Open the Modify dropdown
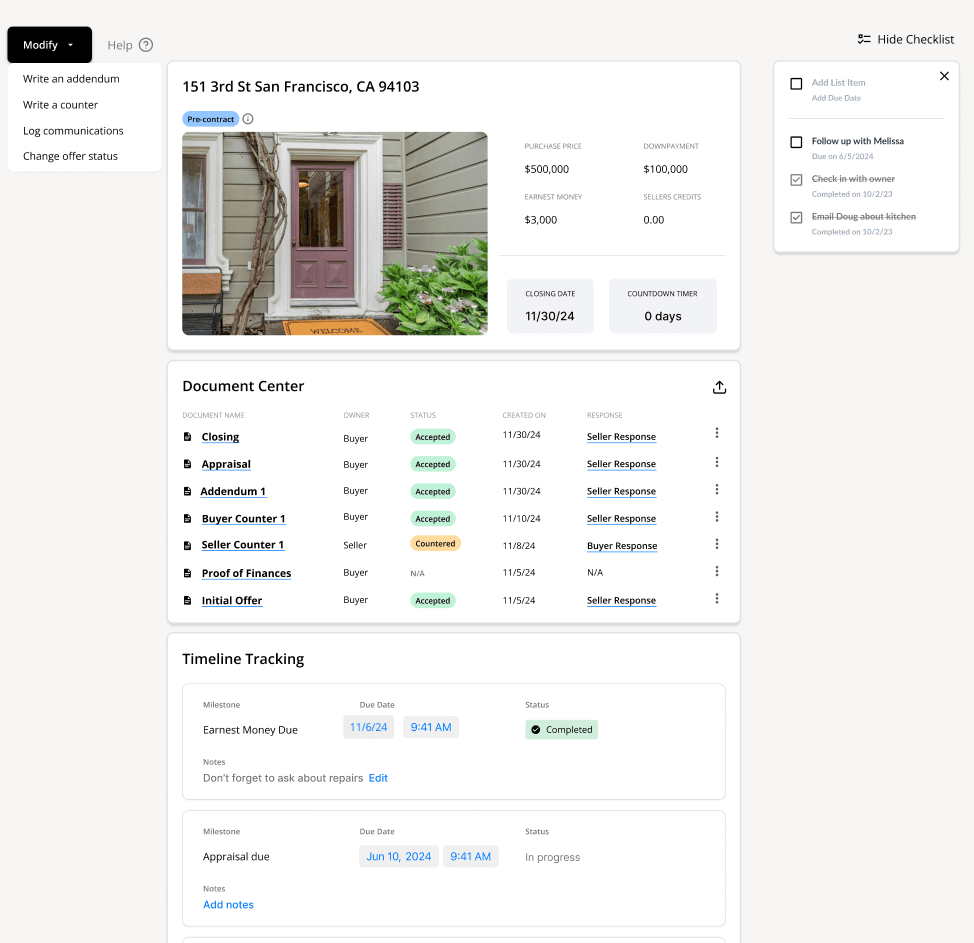Screen dimensions: 974x943 [48, 45]
